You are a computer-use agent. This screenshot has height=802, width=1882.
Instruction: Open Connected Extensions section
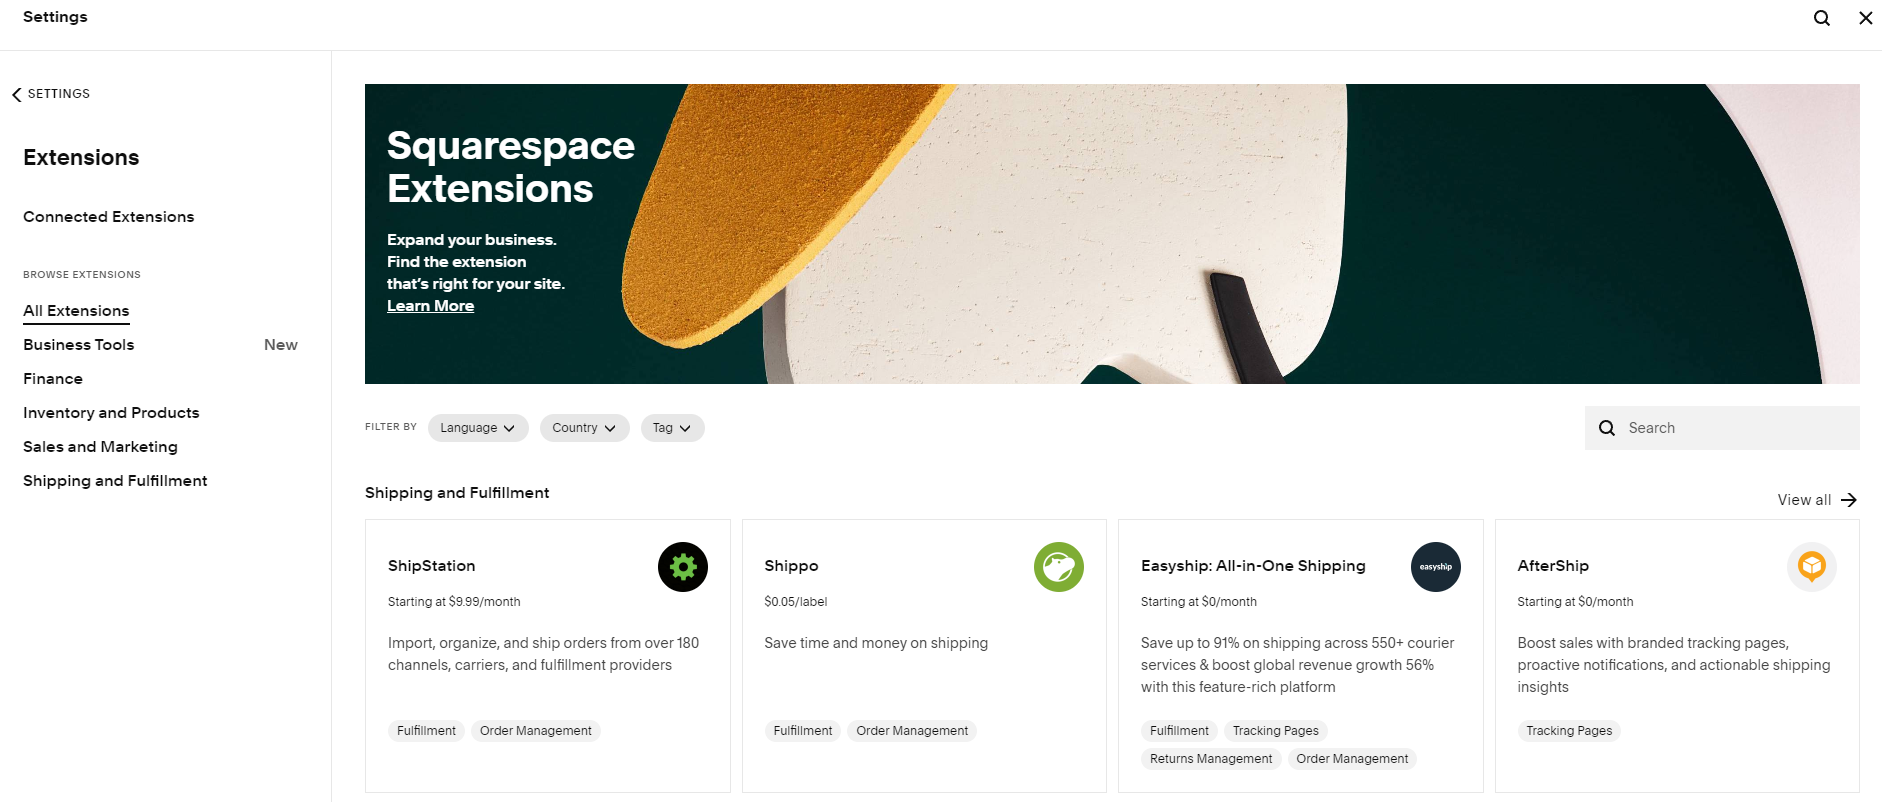(x=109, y=217)
